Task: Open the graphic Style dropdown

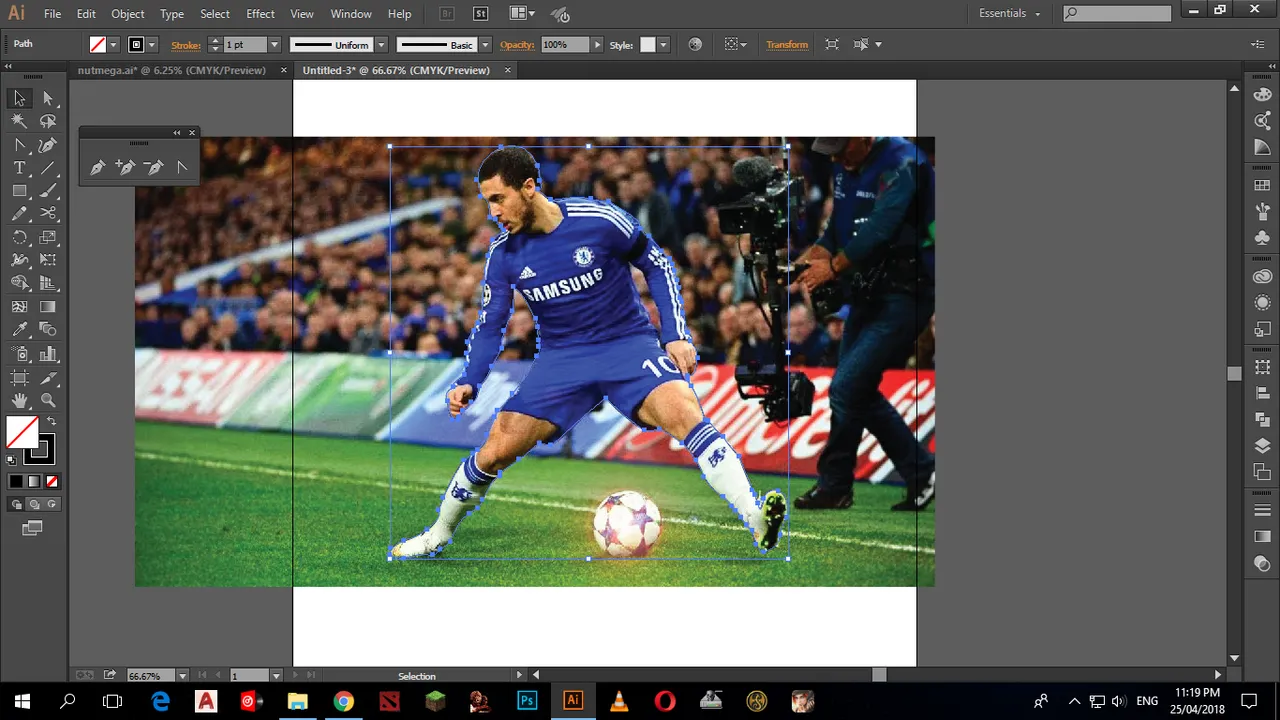Action: [x=662, y=45]
